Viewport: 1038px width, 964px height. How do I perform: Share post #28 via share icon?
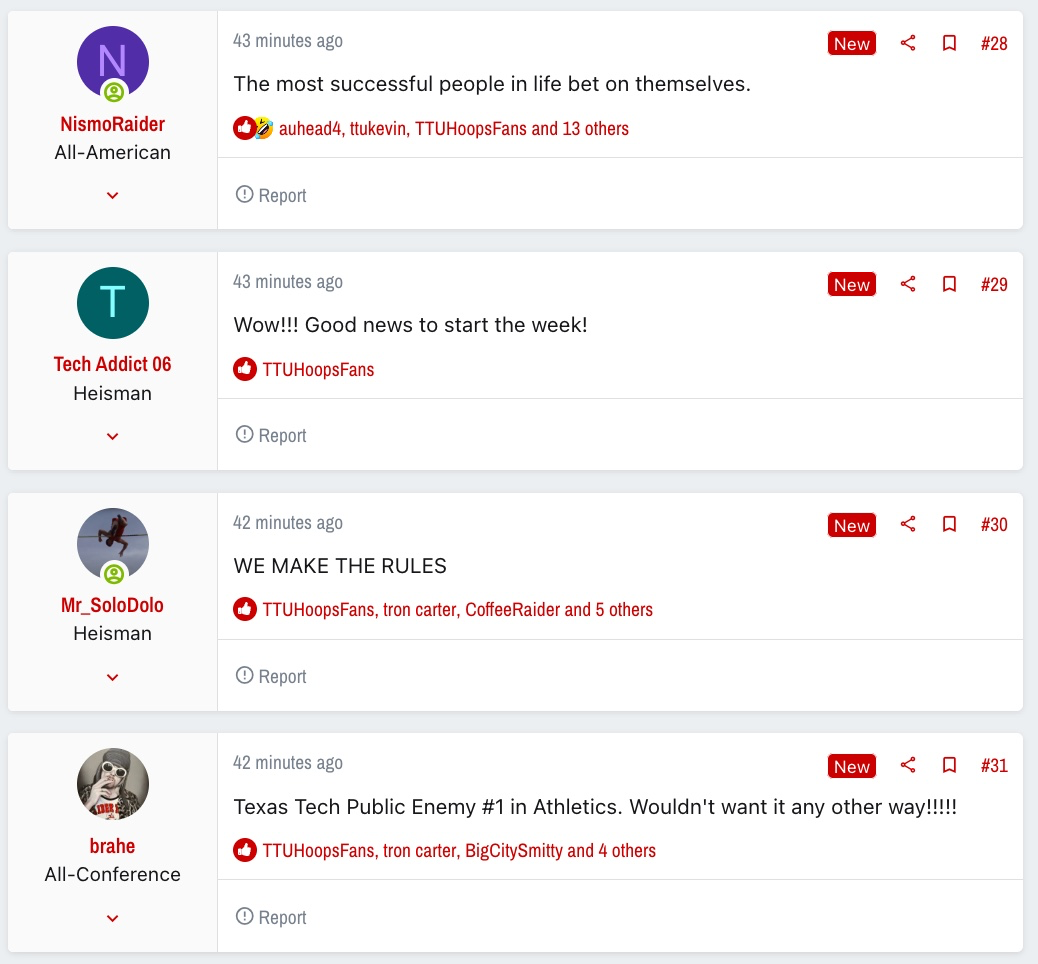click(908, 43)
